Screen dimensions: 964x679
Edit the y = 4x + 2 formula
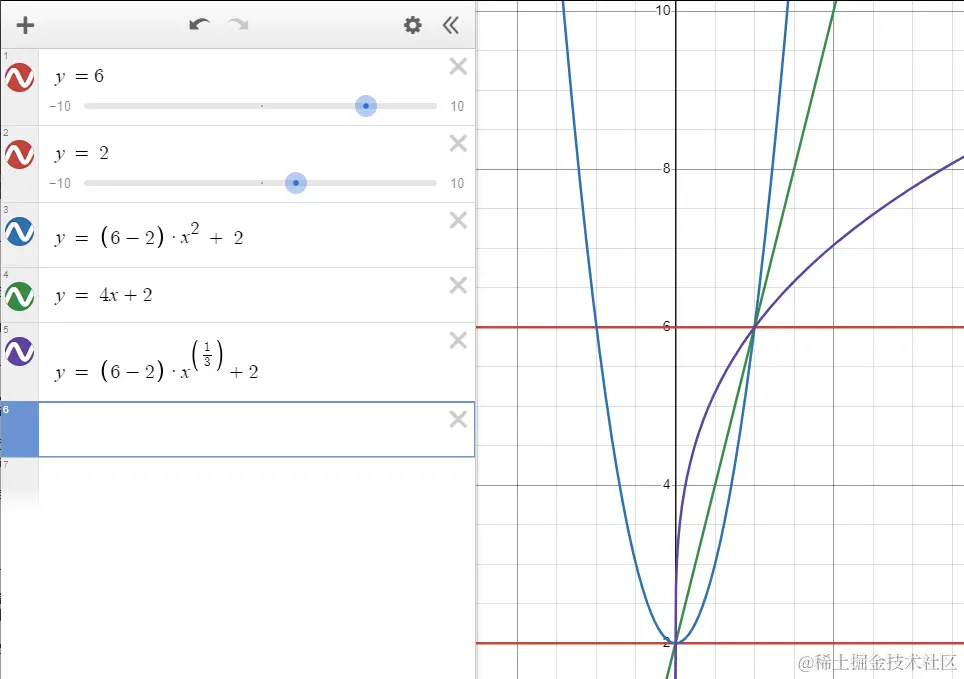[103, 295]
